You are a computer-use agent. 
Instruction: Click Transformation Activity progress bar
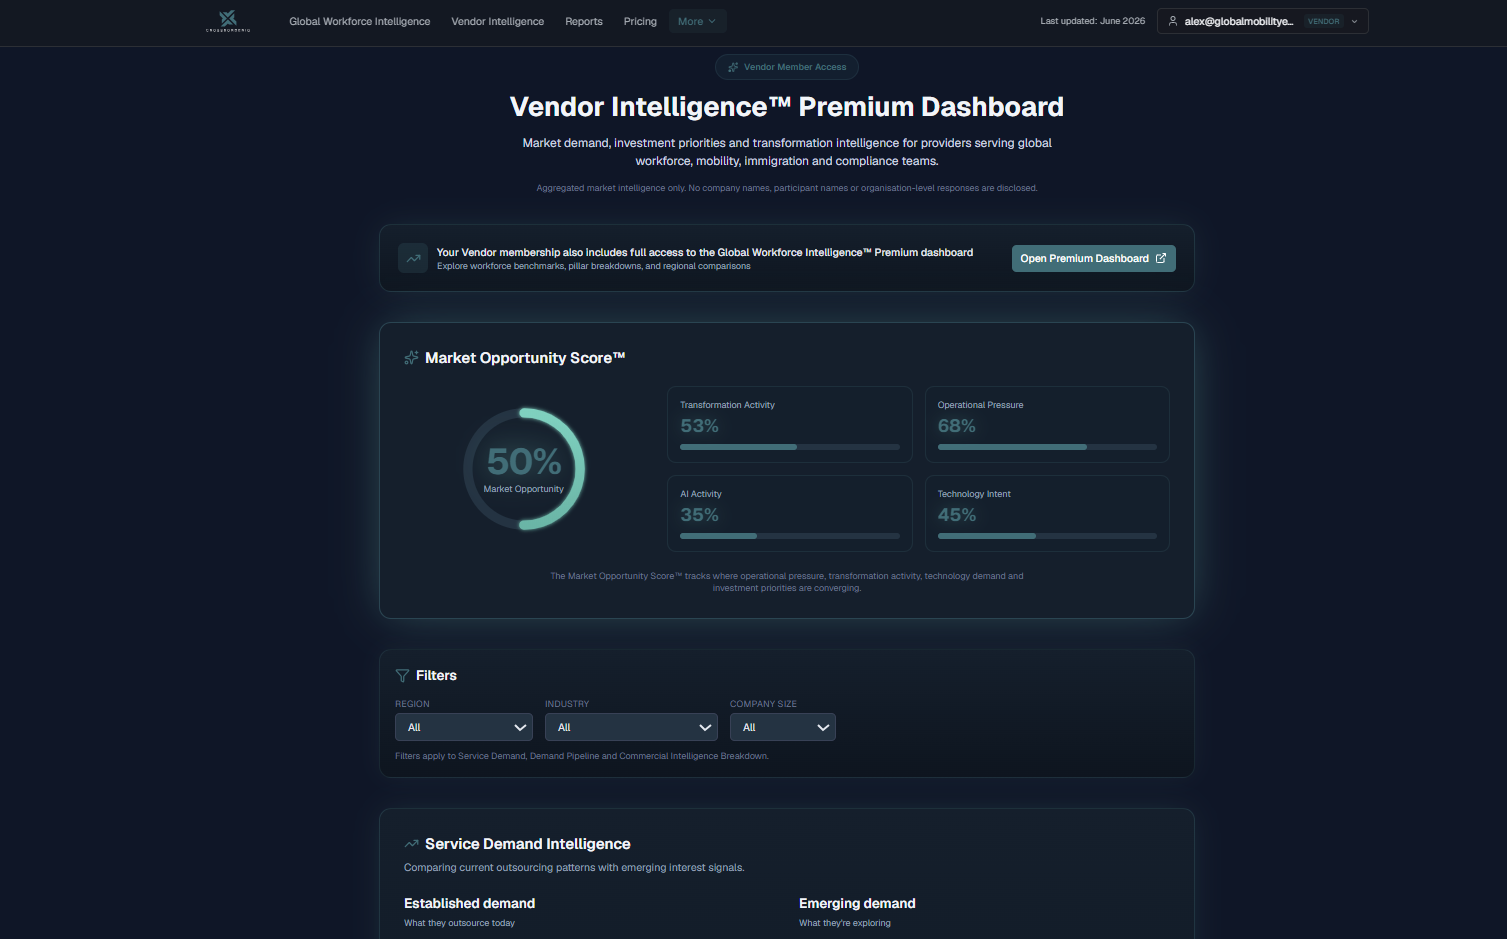(790, 447)
